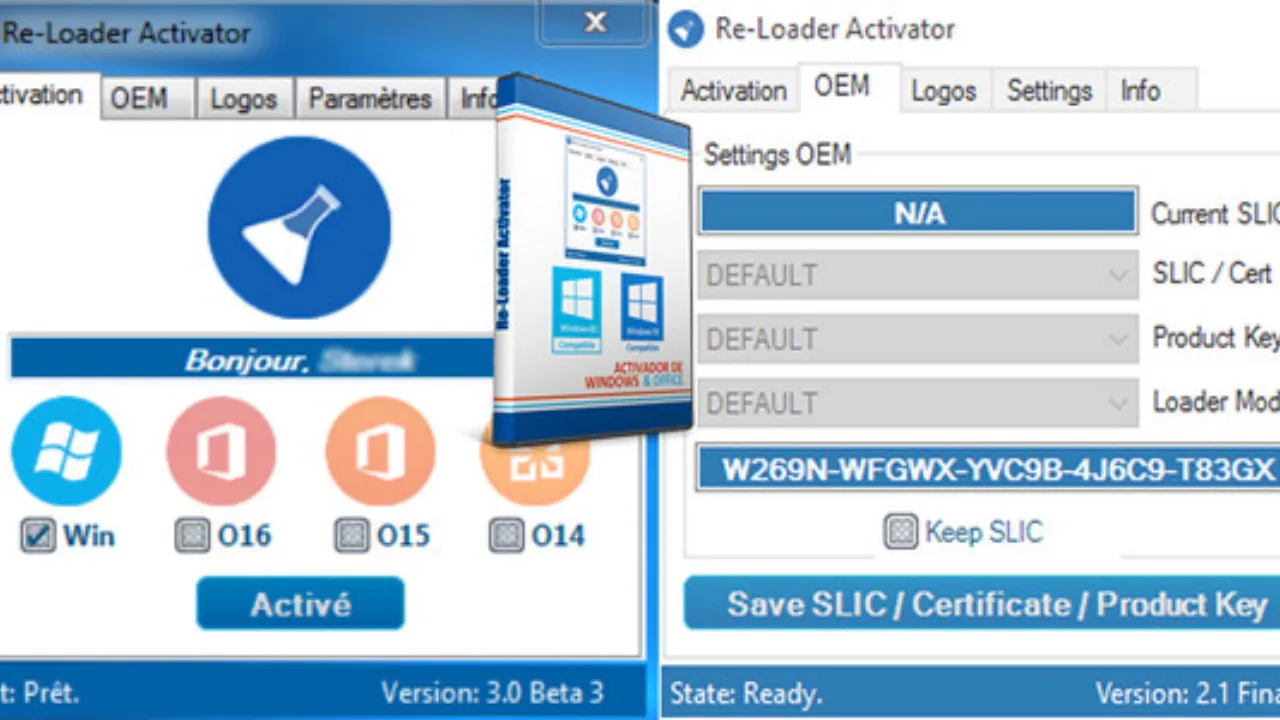1280x720 pixels.
Task: Click the N/A current SLIC field
Action: click(x=918, y=212)
